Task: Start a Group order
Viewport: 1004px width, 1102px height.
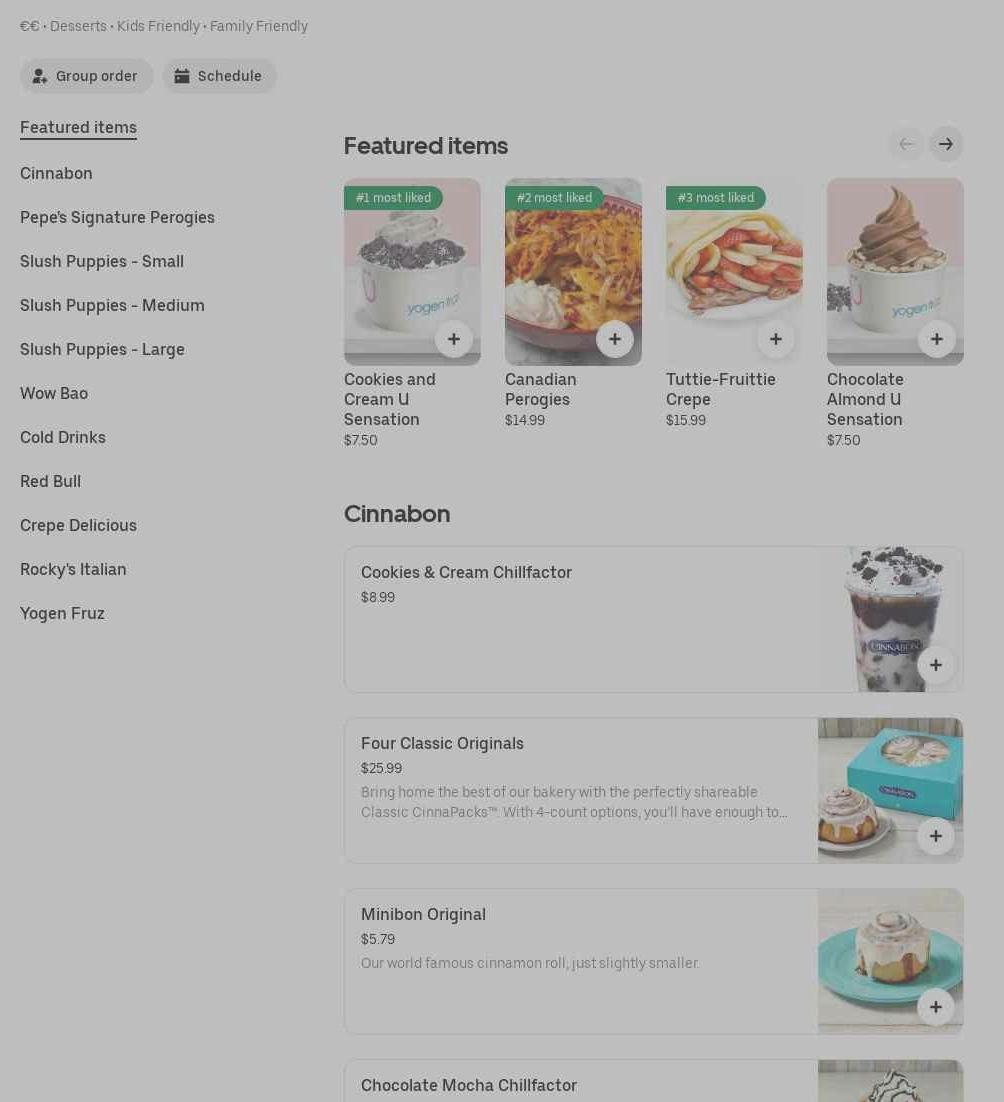Action: tap(86, 76)
